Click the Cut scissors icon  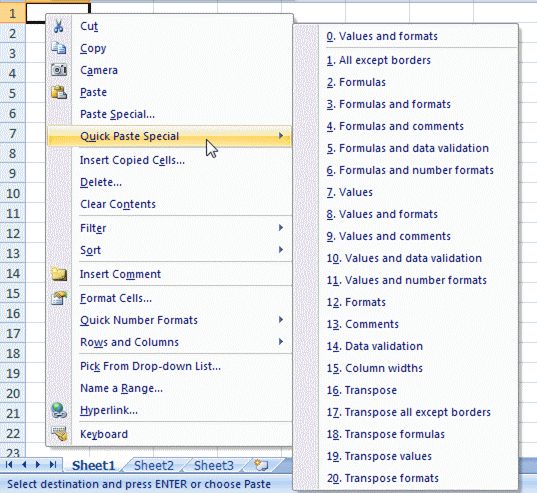[59, 26]
